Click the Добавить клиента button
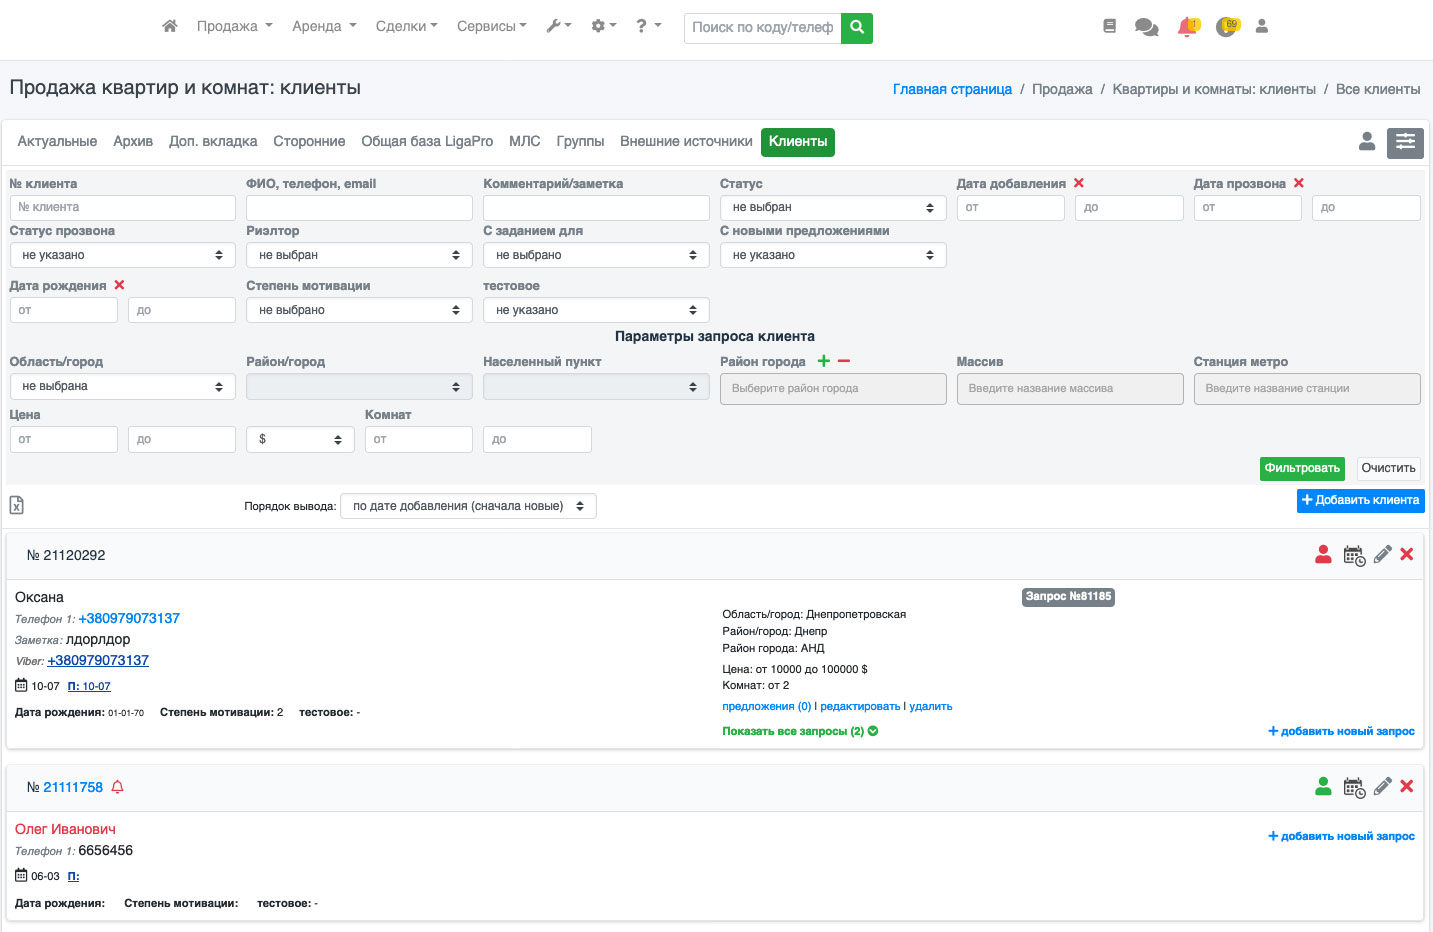Viewport: 1433px width, 932px height. pyautogui.click(x=1360, y=500)
